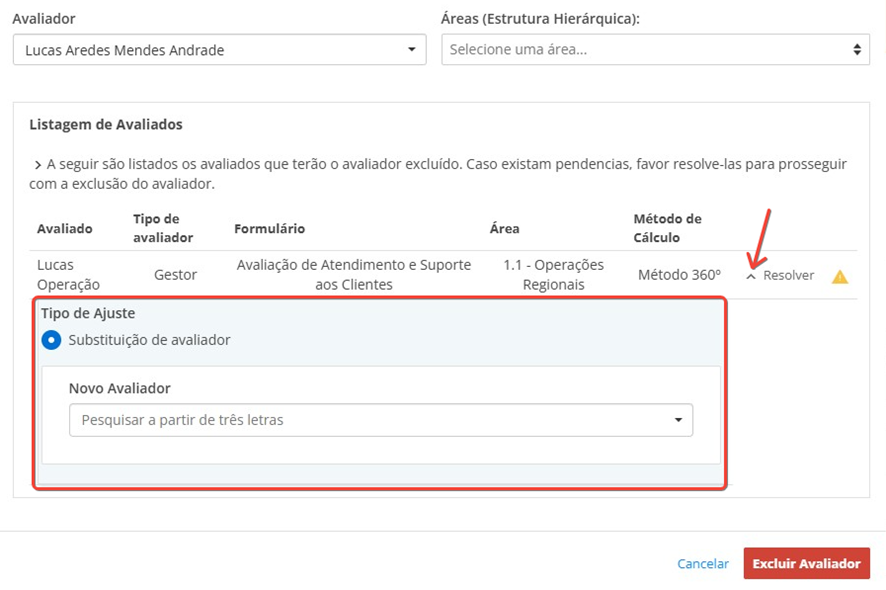Click the 'Formulário' column header
This screenshot has height=590, width=886.
(269, 229)
